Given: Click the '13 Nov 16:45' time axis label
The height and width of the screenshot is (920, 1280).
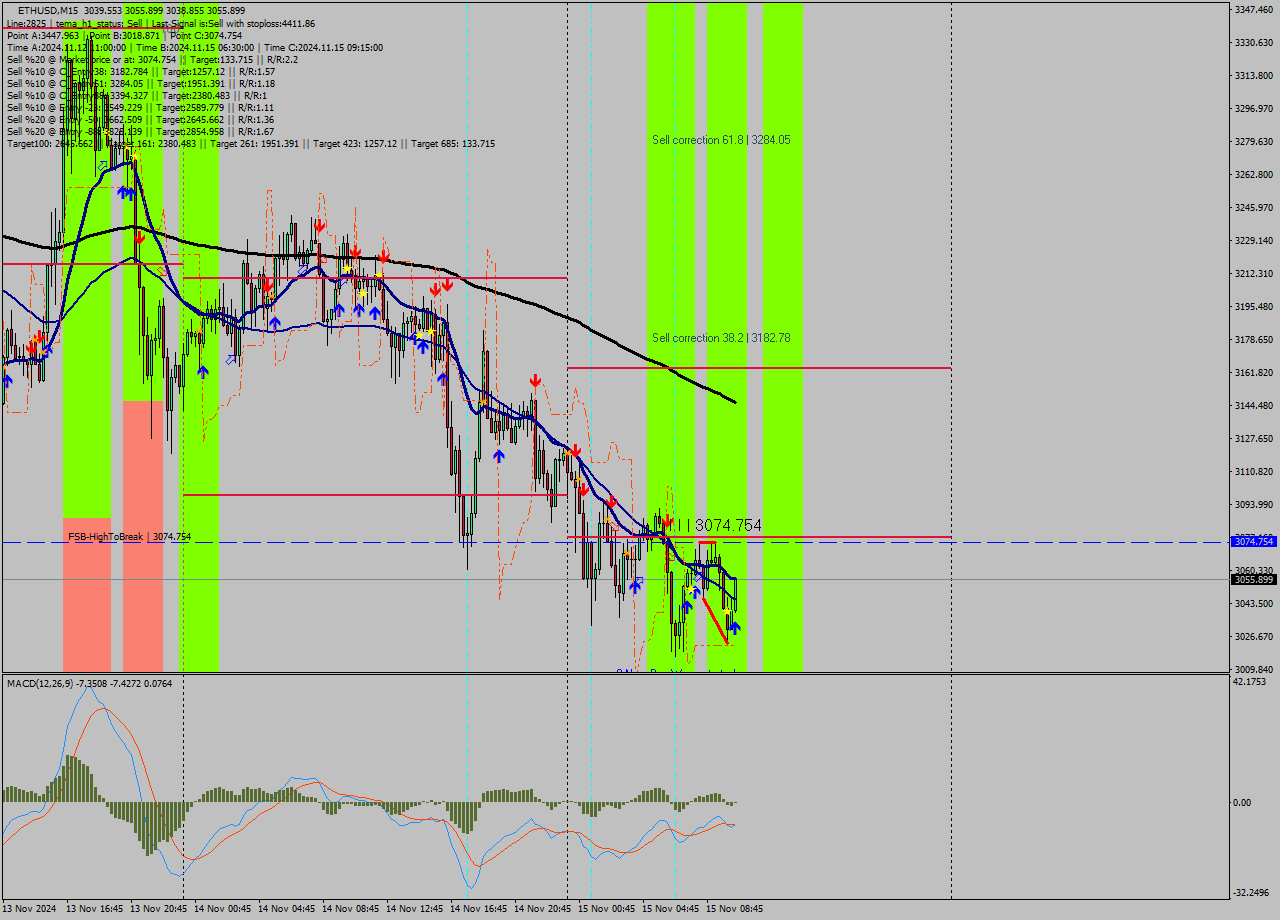Looking at the screenshot, I should click(x=95, y=909).
